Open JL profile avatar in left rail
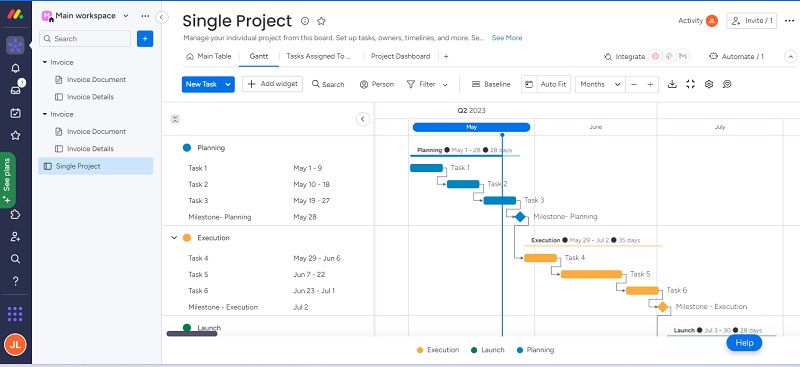Viewport: 800px width, 367px height. 15,344
